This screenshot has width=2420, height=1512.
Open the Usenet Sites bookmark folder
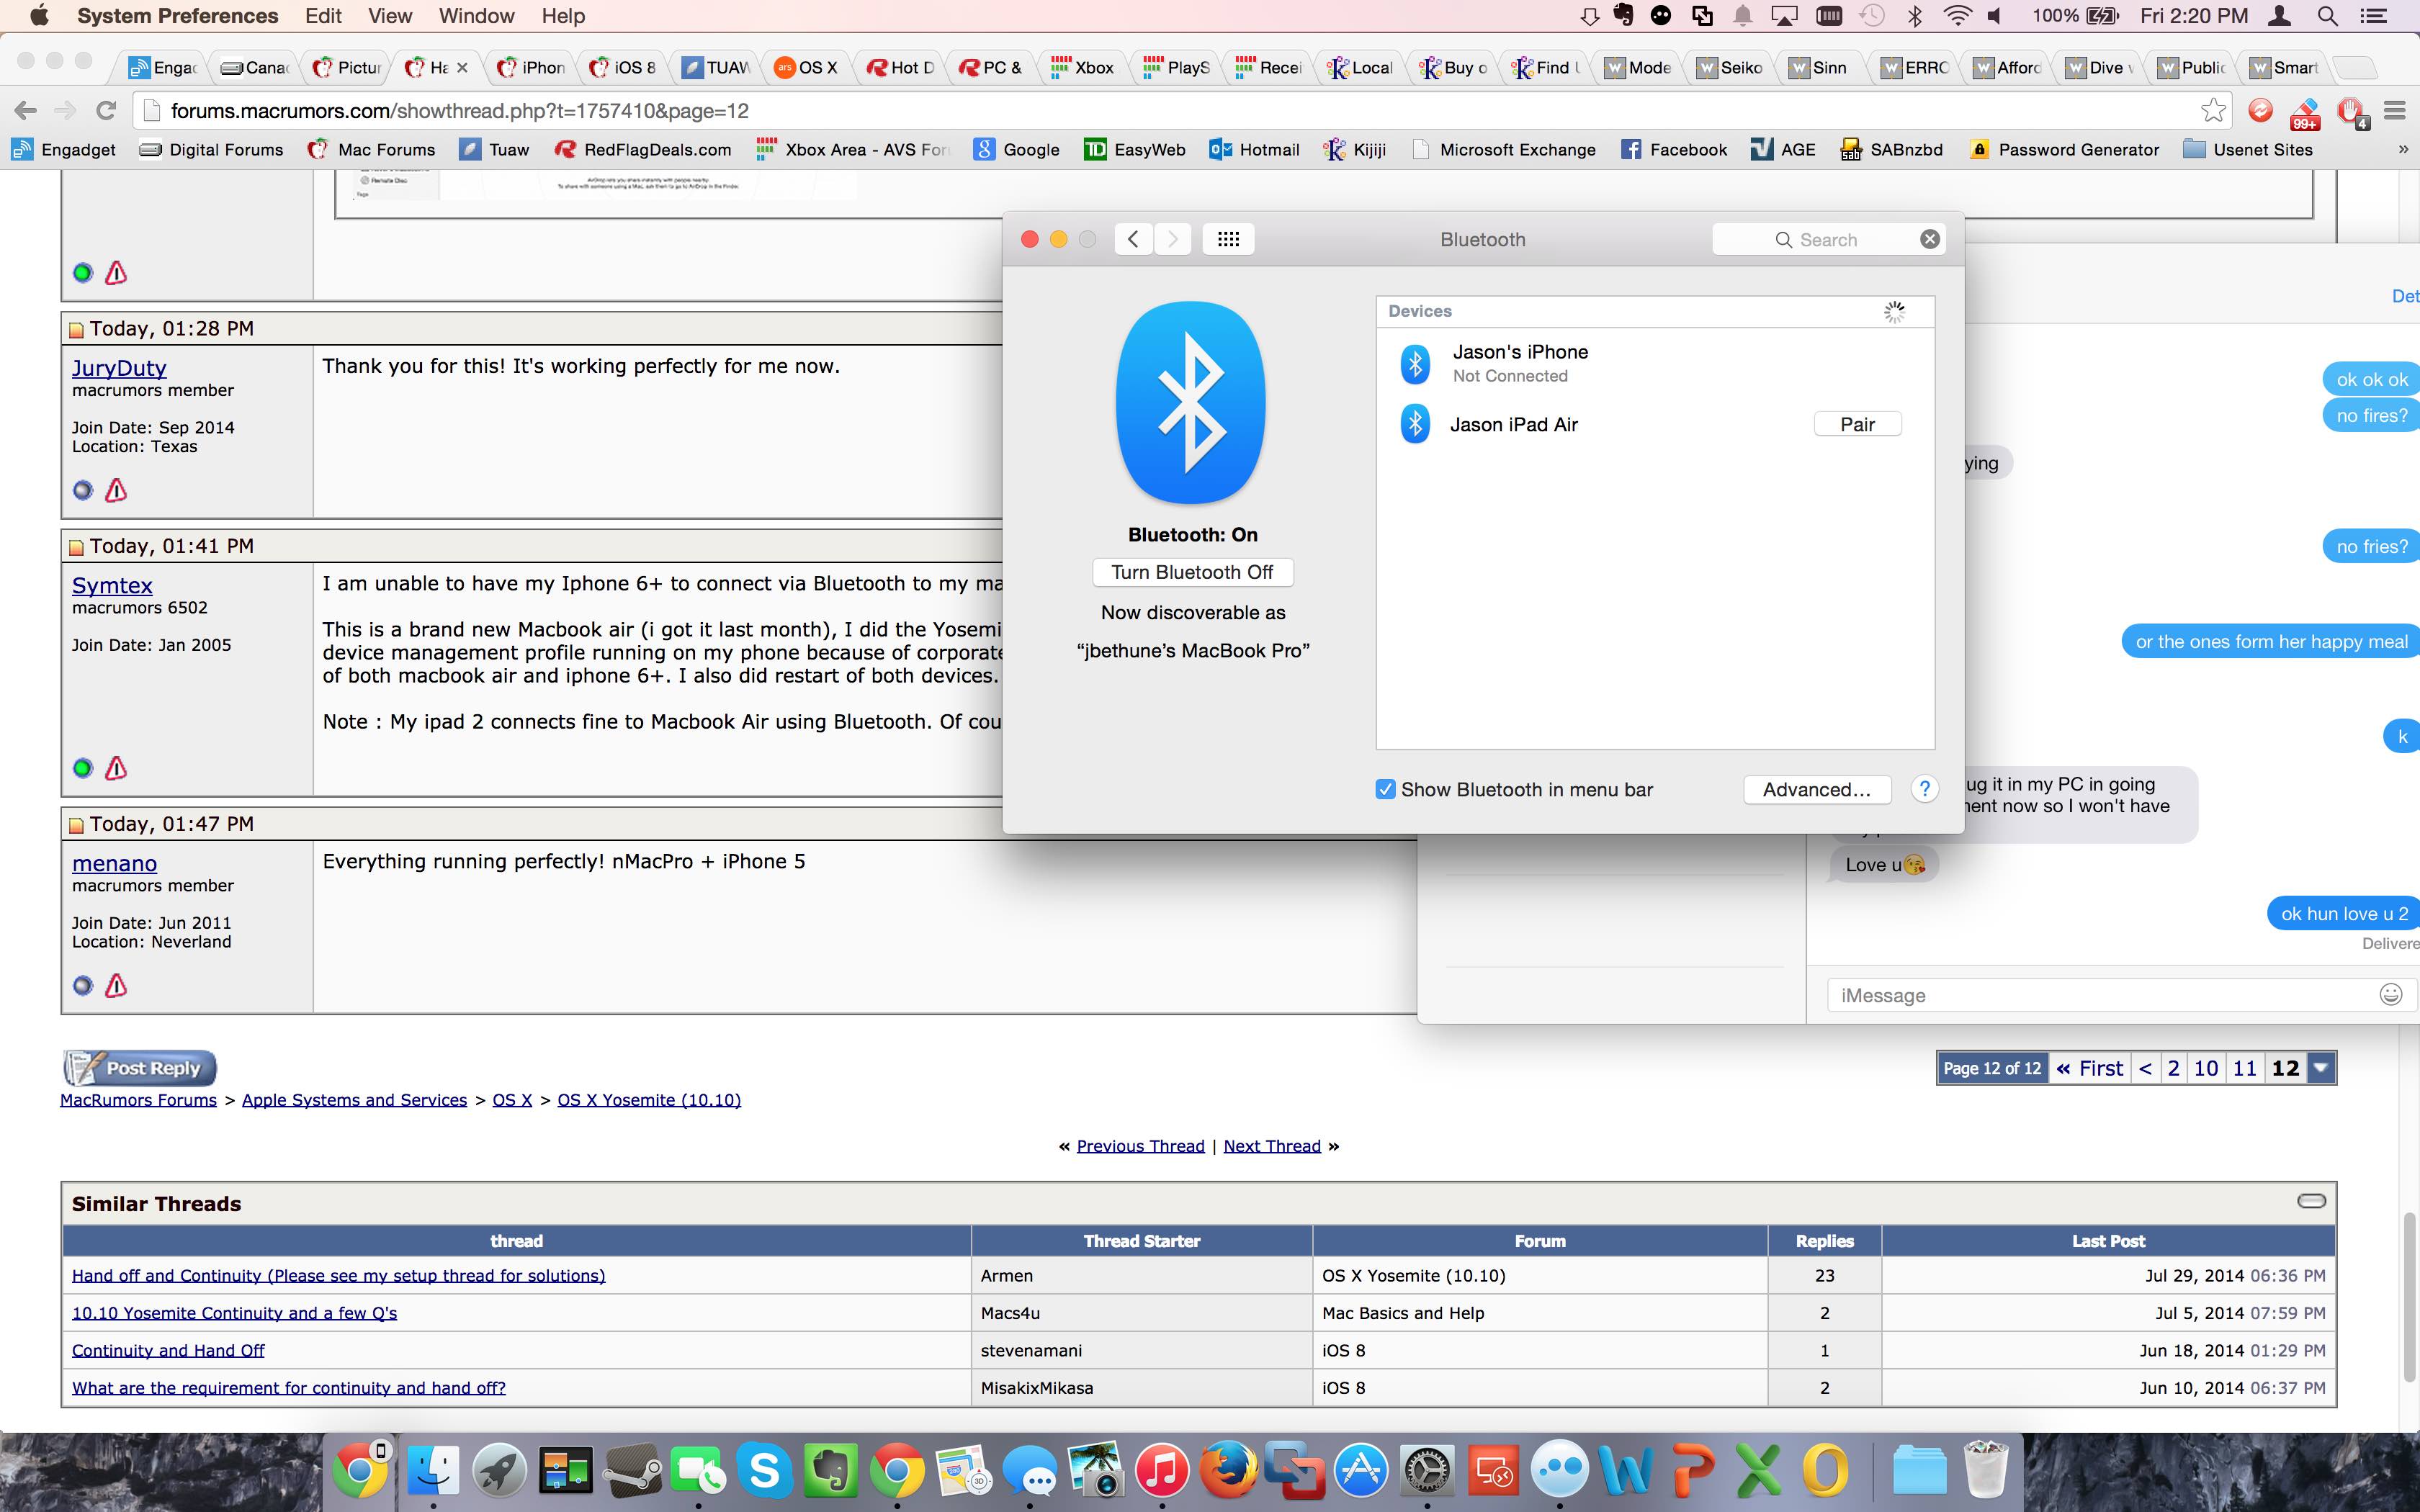[x=2248, y=150]
